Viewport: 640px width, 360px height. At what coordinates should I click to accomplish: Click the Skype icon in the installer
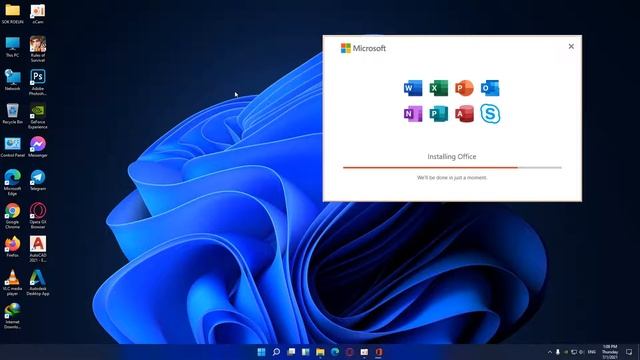(490, 114)
